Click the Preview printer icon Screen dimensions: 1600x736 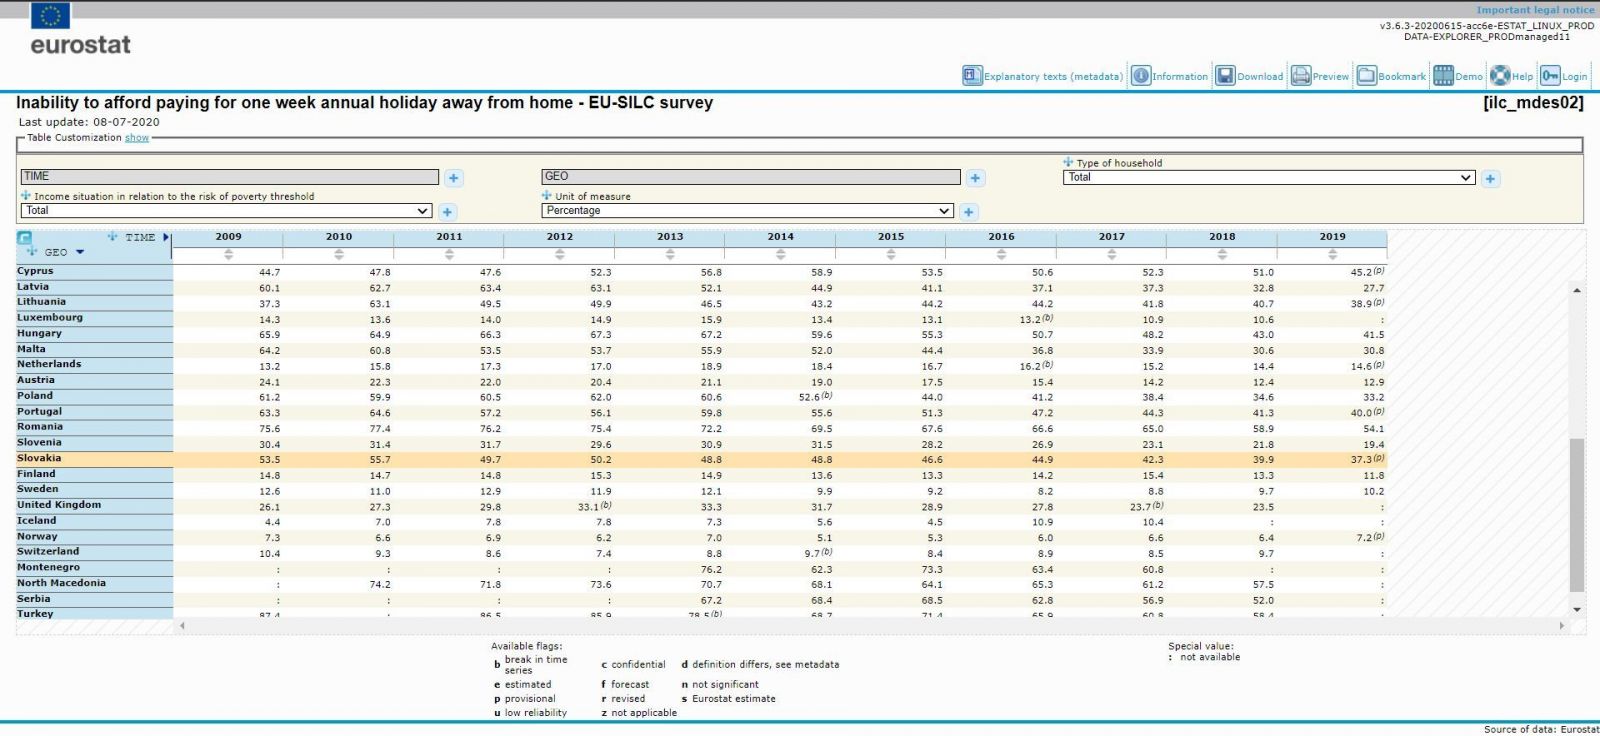pyautogui.click(x=1301, y=76)
